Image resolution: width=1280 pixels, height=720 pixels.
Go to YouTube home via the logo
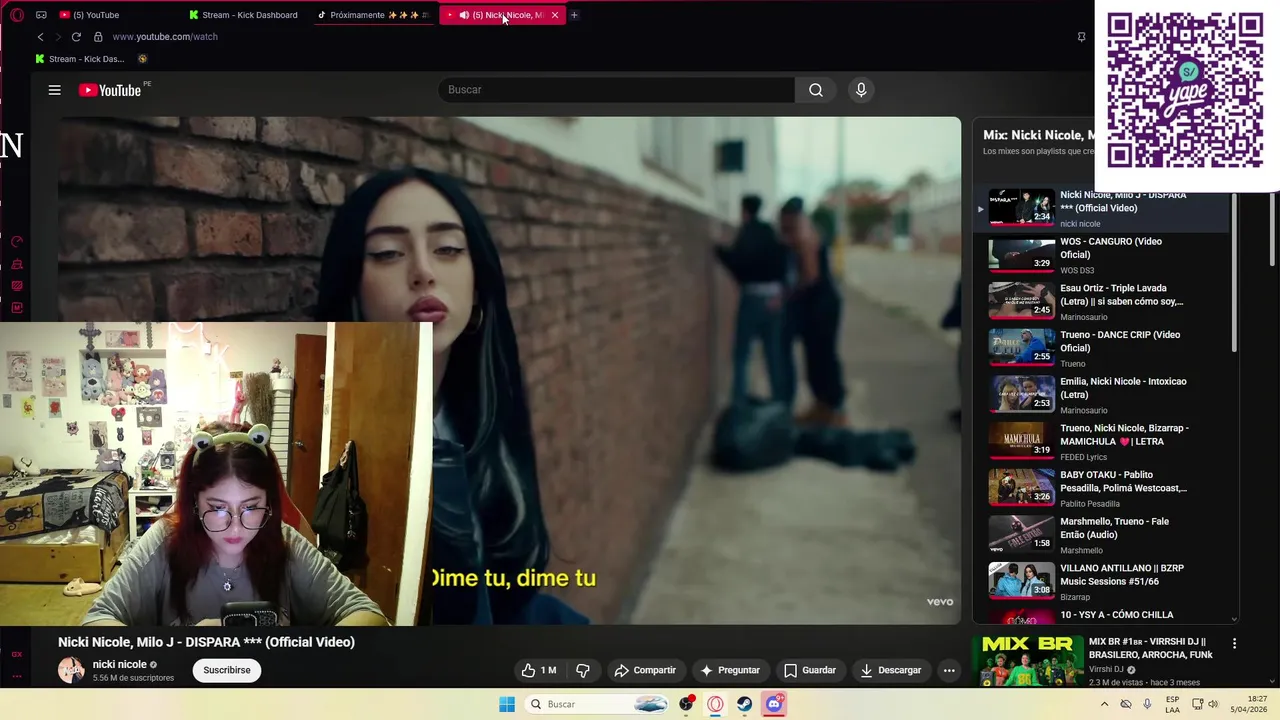tap(111, 90)
